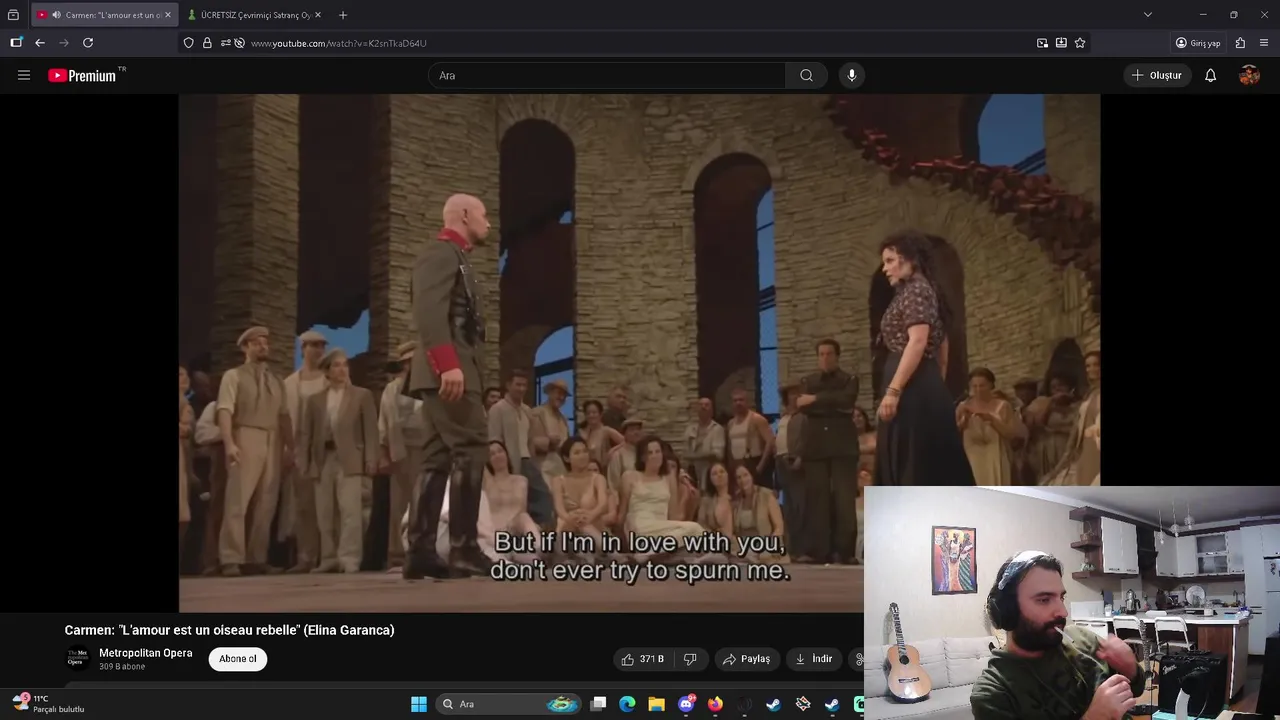Open the Metropolitan Opera channel avatar
Viewport: 1280px width, 720px height.
77,658
